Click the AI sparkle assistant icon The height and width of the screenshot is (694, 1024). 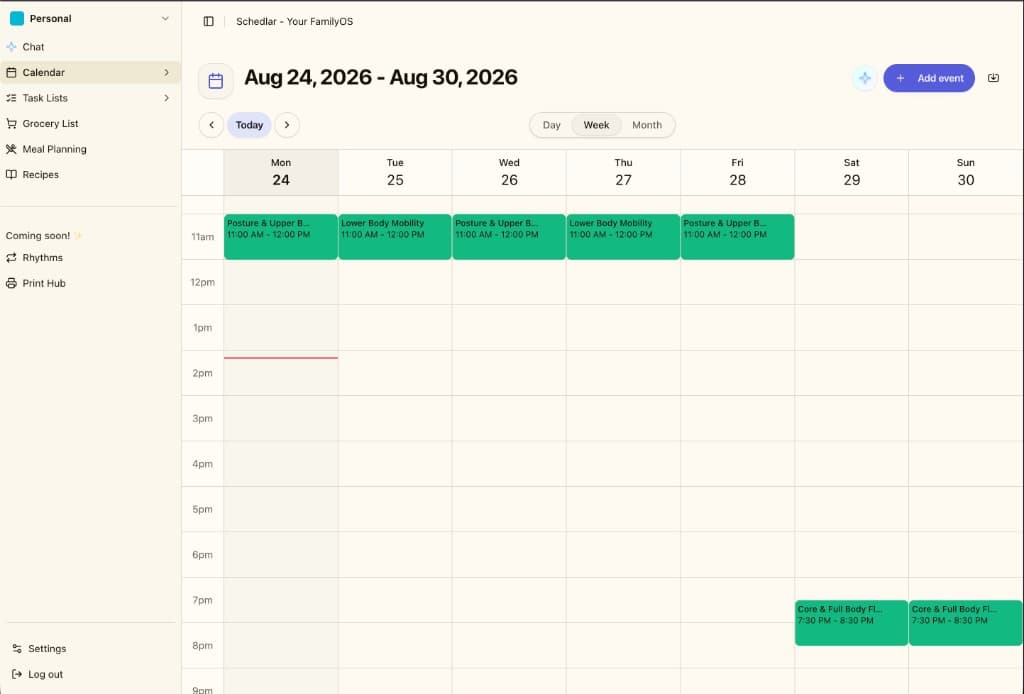click(x=865, y=78)
